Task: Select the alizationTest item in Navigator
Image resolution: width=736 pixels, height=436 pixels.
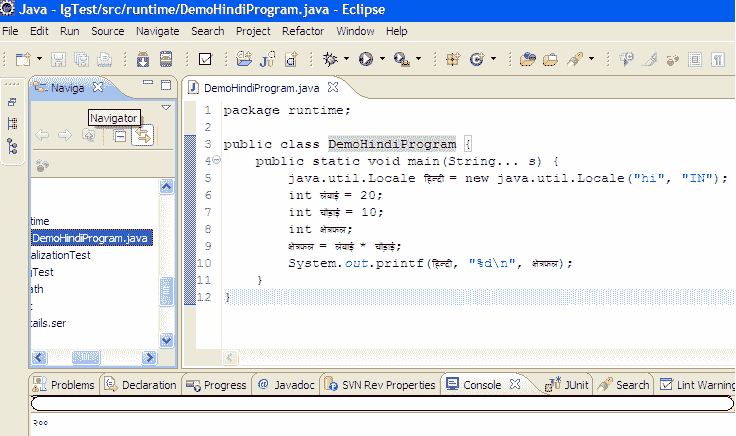Action: [x=61, y=255]
